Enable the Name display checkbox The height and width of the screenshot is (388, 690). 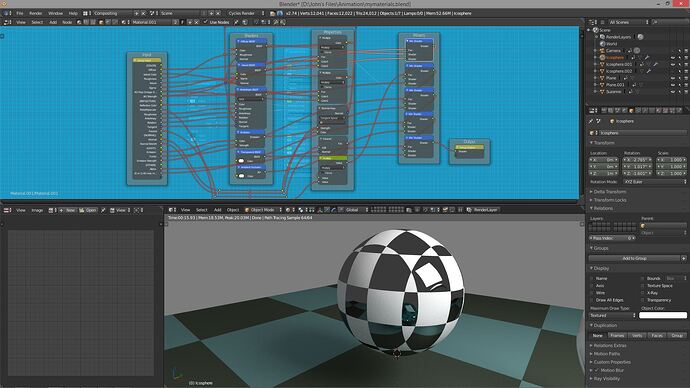coord(592,278)
